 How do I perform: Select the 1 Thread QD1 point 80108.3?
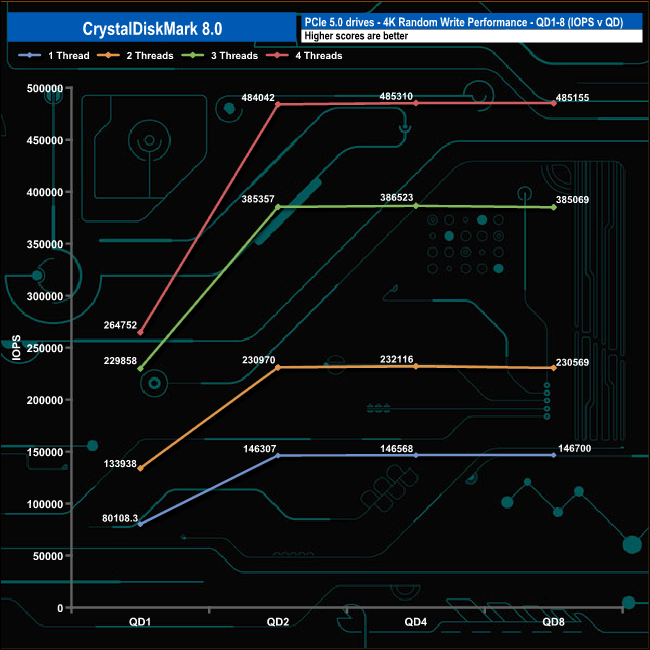(141, 524)
